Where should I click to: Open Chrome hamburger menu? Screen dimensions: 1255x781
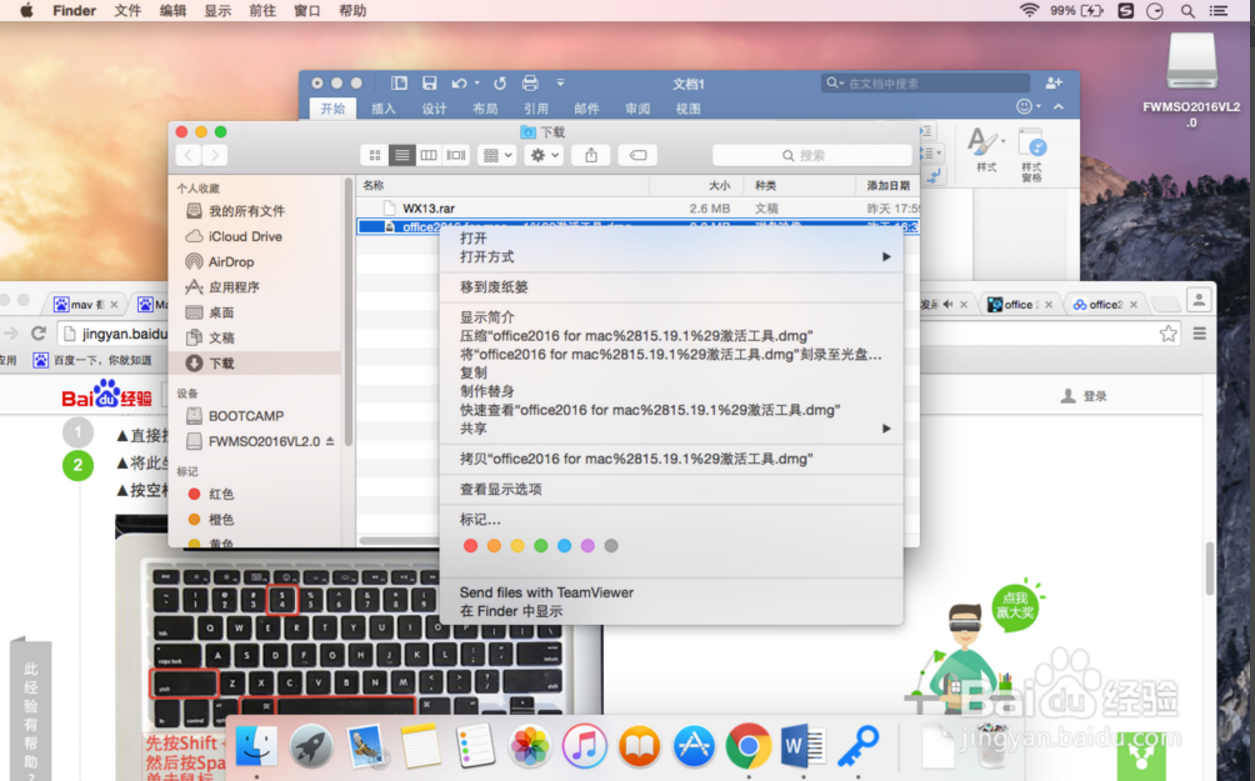tap(1199, 334)
